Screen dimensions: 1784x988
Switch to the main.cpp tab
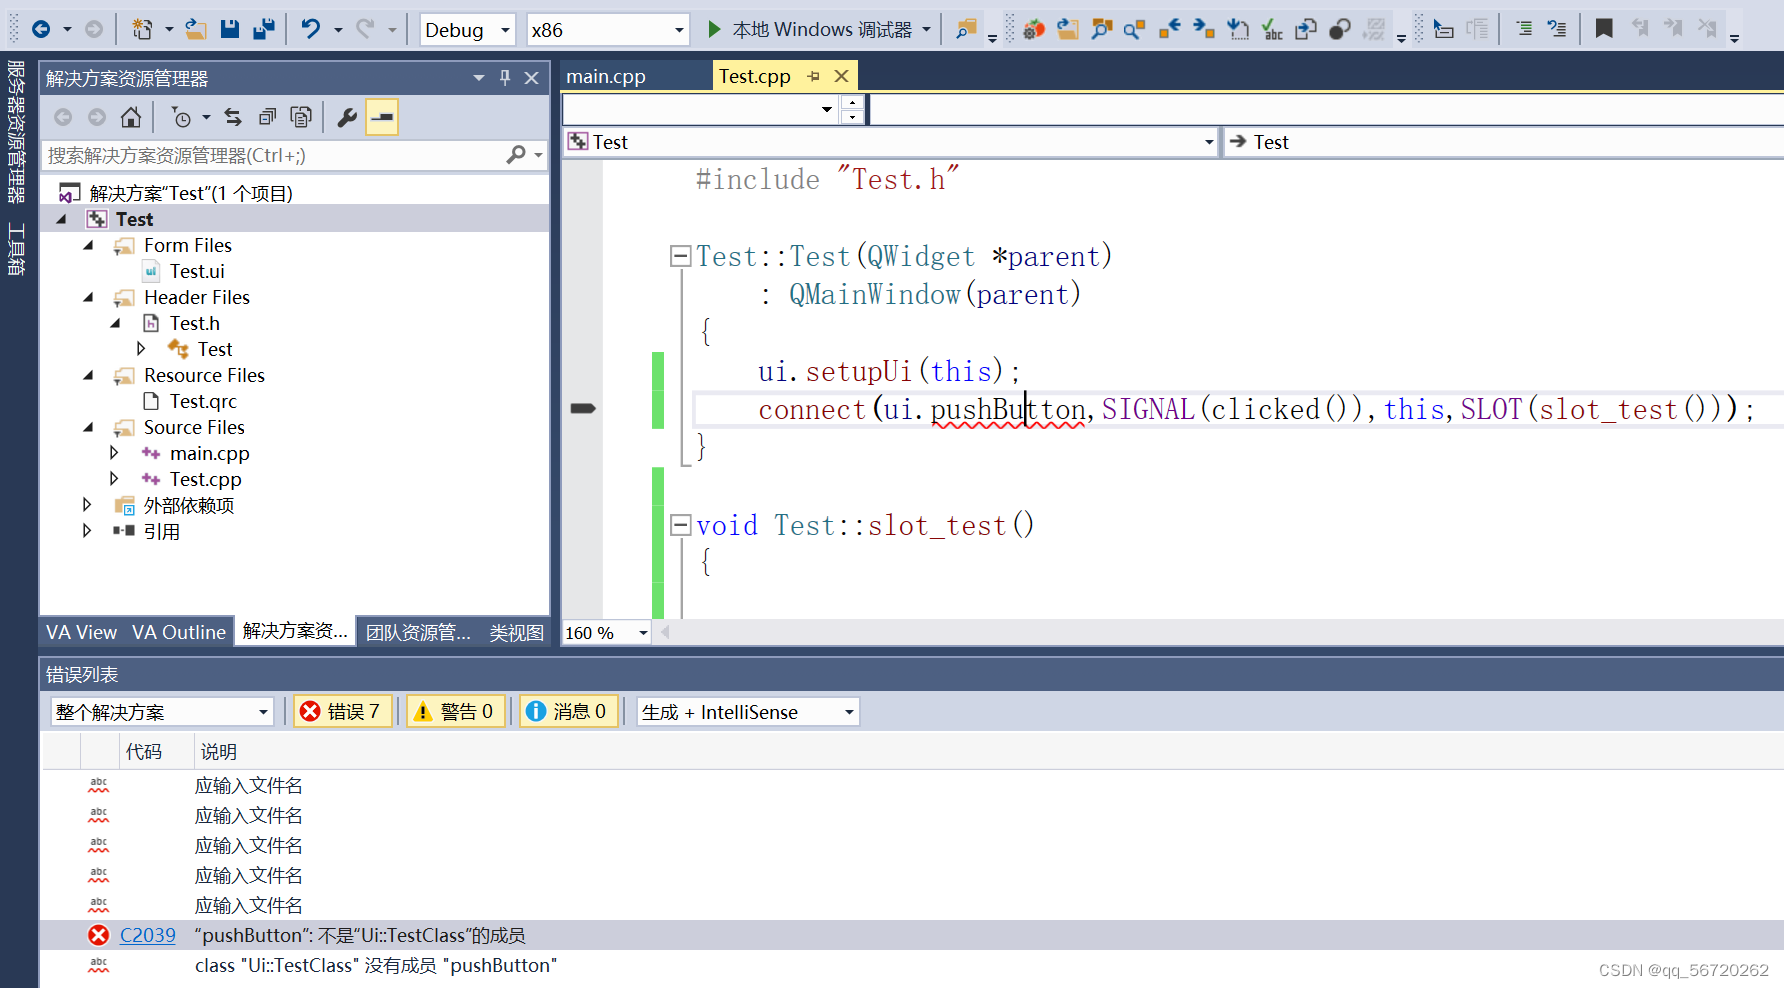click(605, 75)
